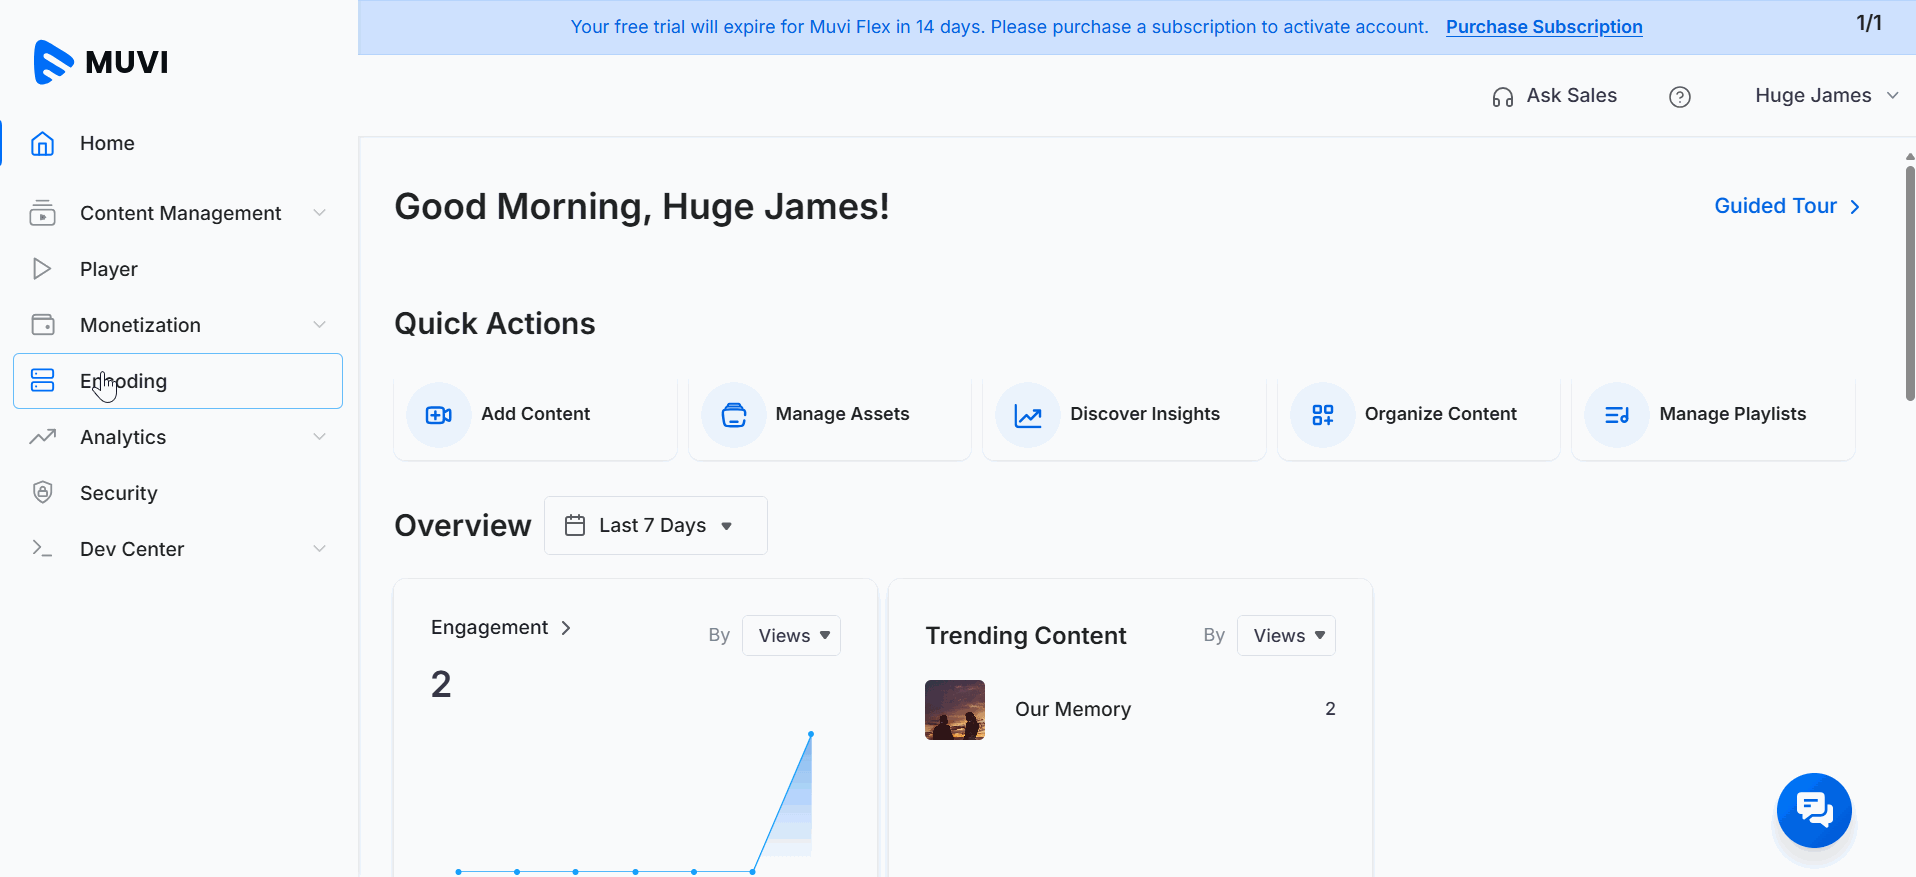This screenshot has height=877, width=1916.
Task: Open the Huge James account menu
Action: click(x=1825, y=96)
